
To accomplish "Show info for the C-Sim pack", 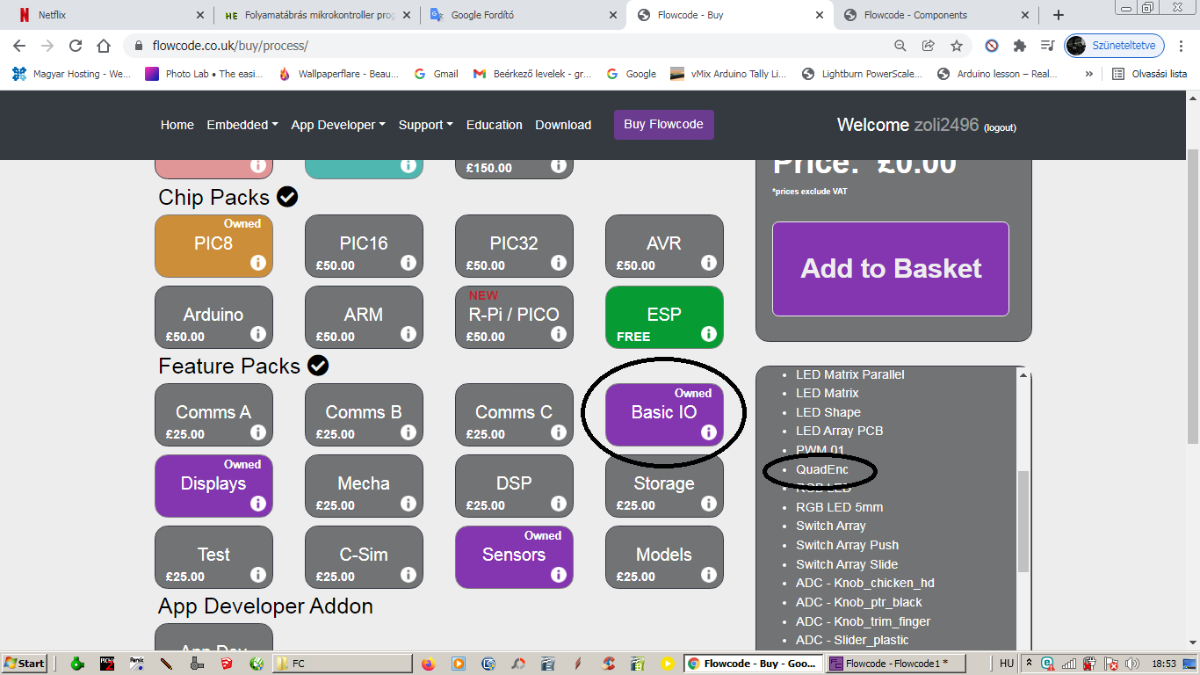I will click(408, 574).
